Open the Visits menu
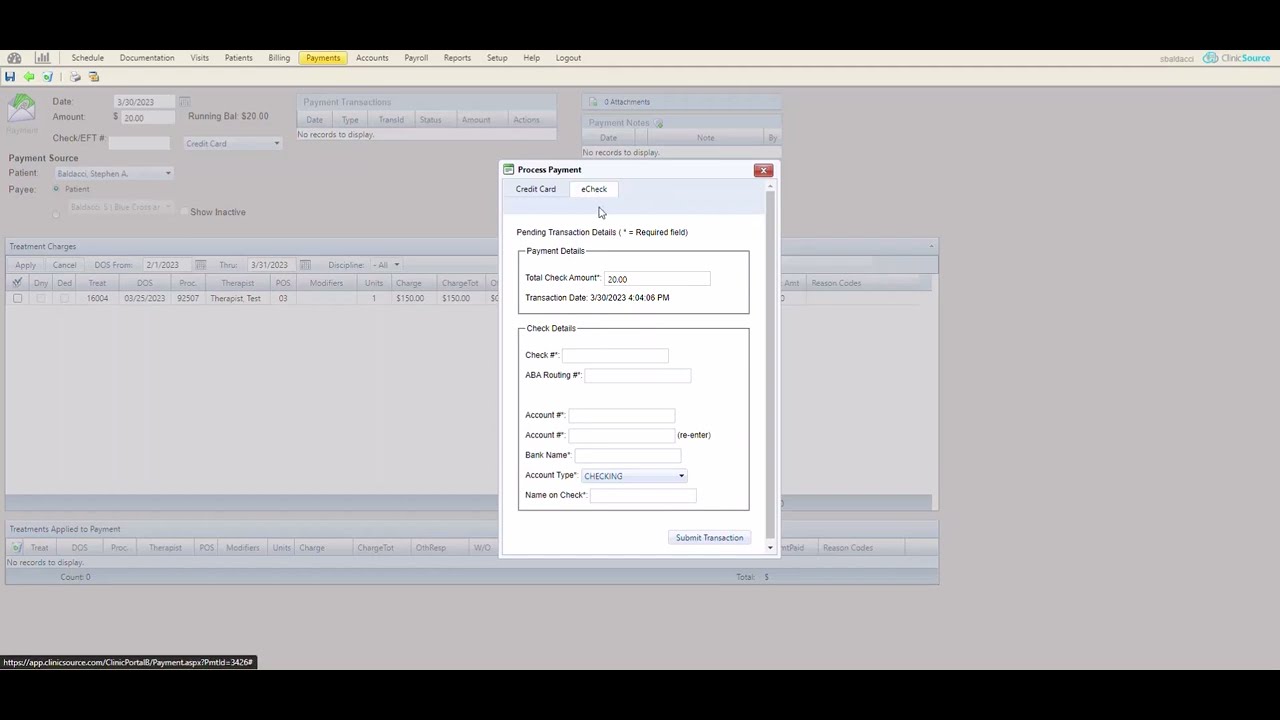Viewport: 1280px width, 720px height. (x=200, y=58)
